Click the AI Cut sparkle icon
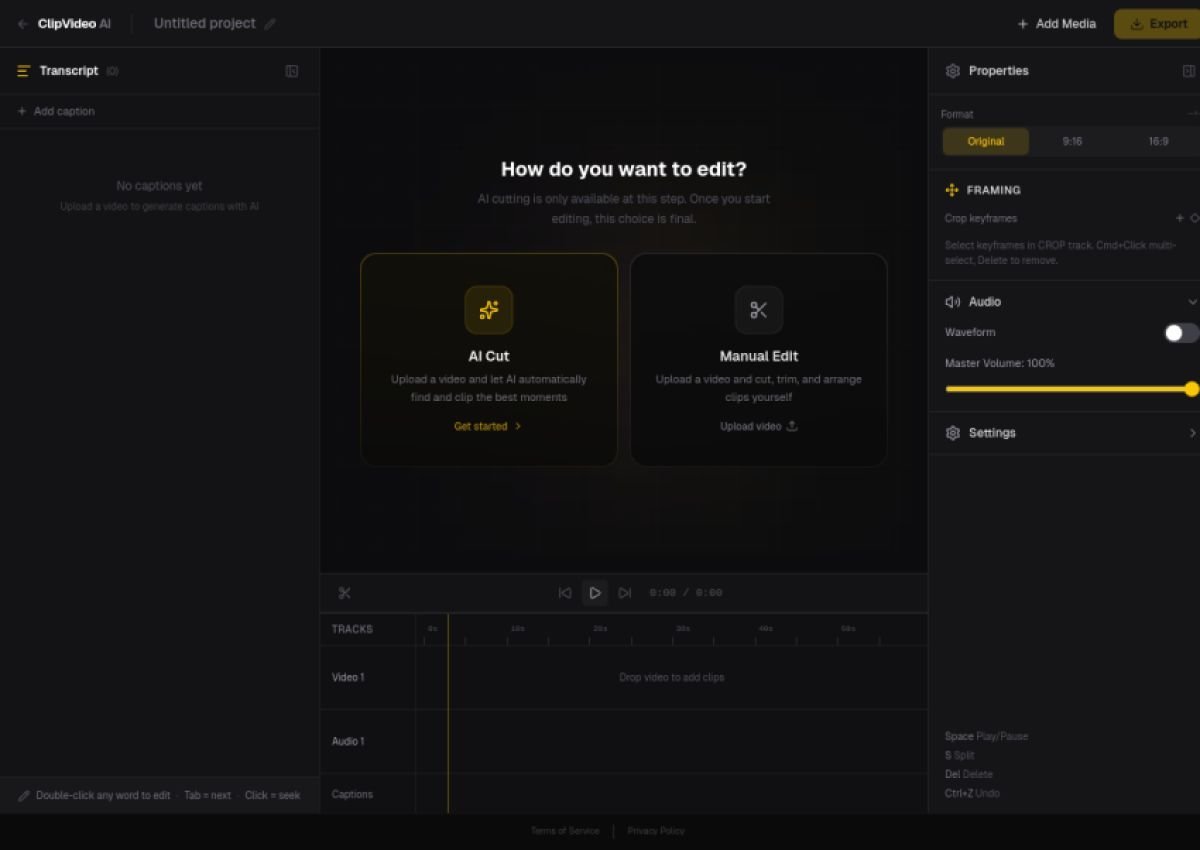Image resolution: width=1200 pixels, height=850 pixels. point(489,310)
